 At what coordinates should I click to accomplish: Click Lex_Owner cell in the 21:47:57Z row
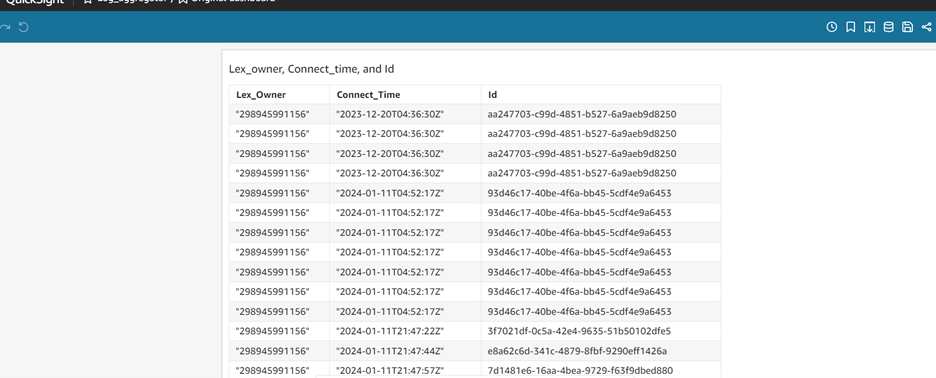click(279, 370)
